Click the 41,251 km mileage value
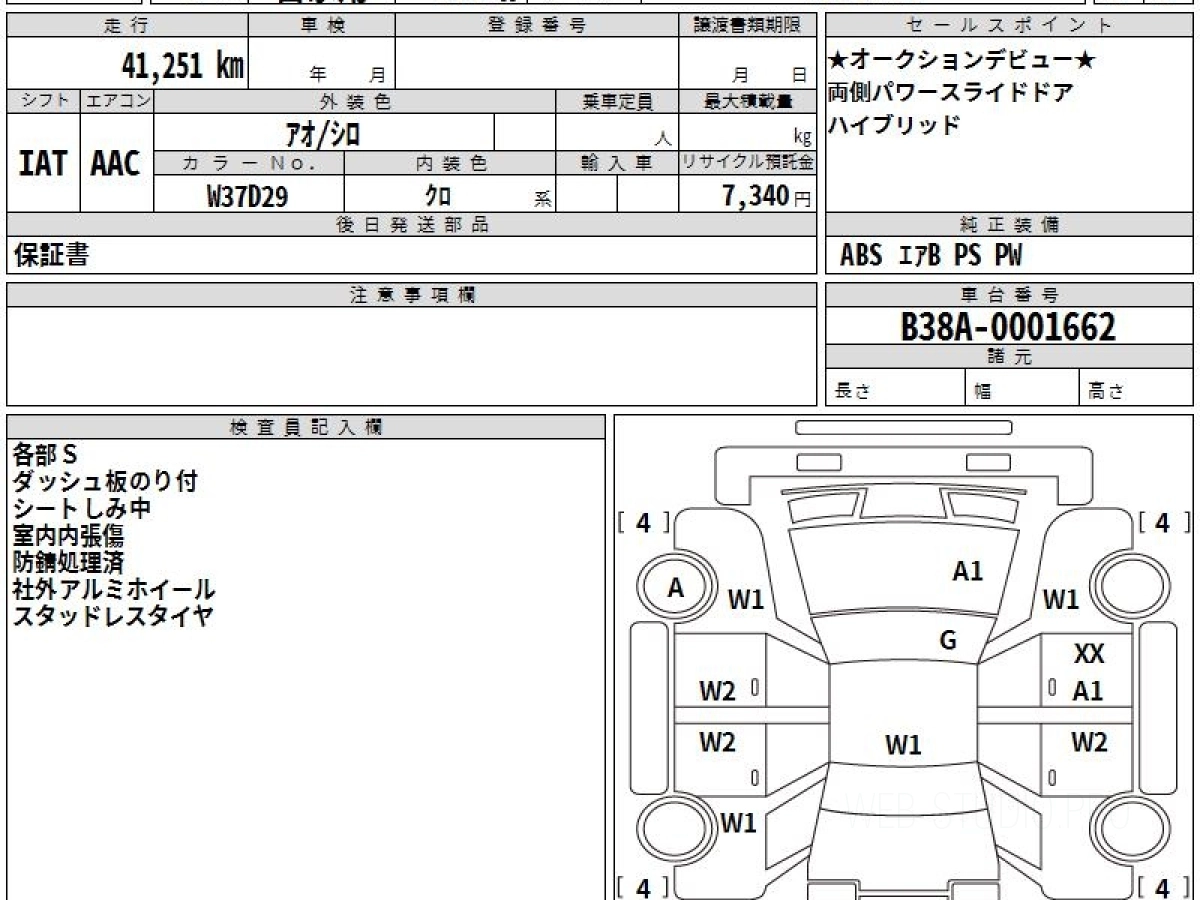 pyautogui.click(x=182, y=66)
